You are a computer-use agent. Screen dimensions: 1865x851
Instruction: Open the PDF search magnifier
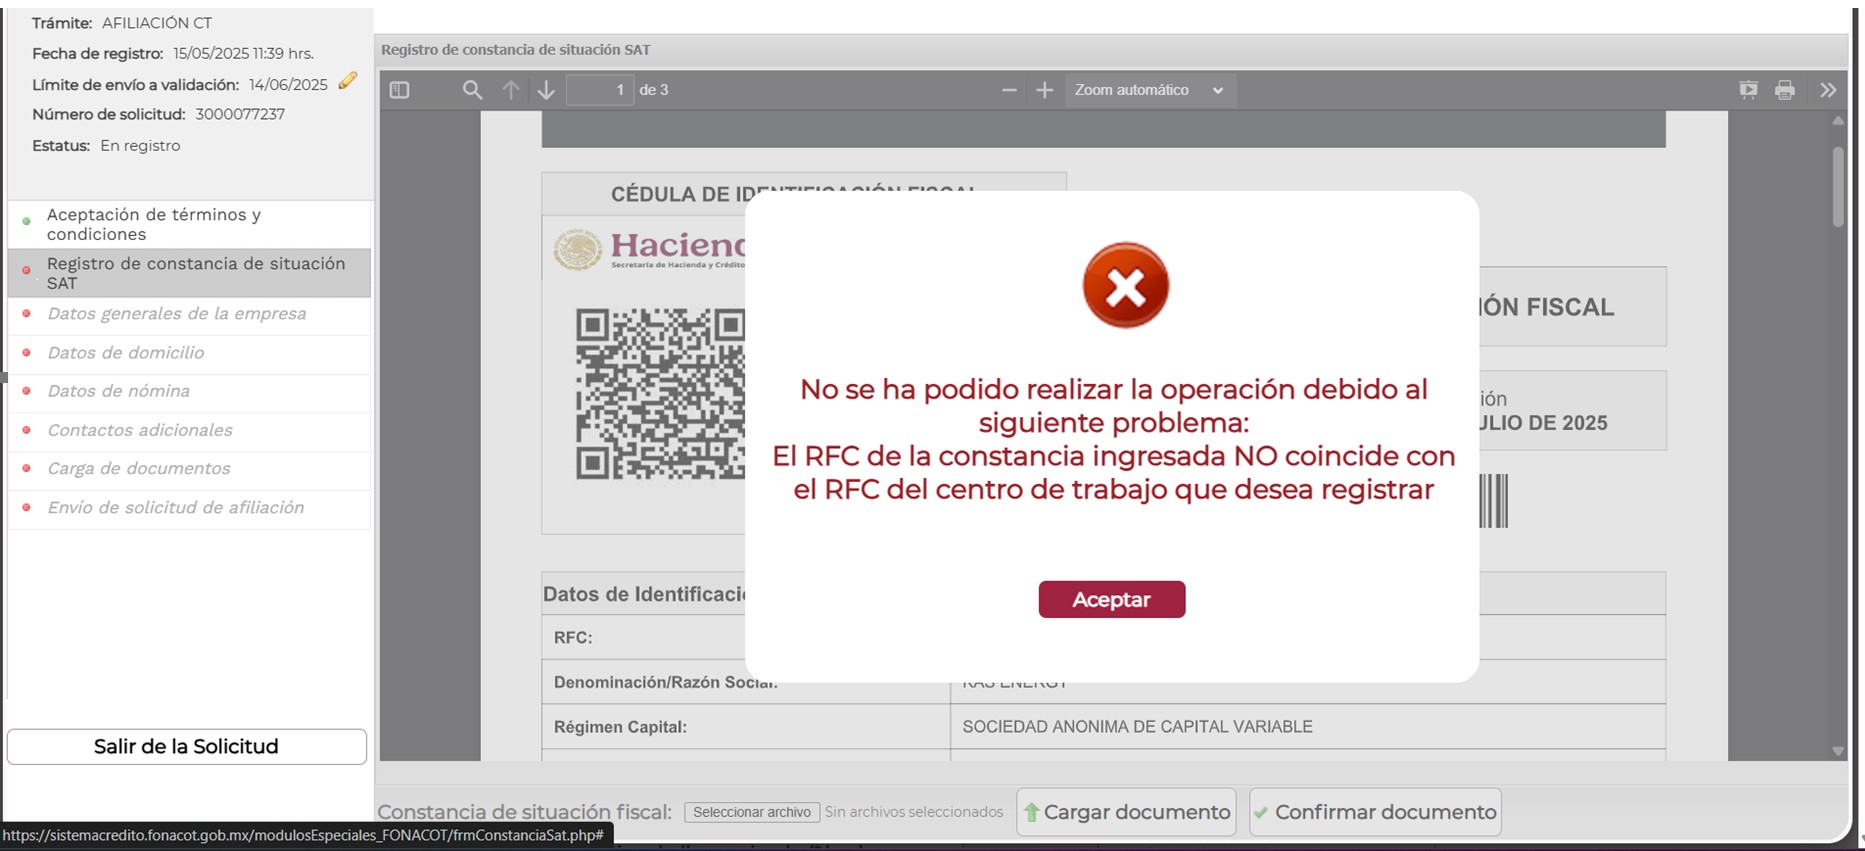[x=472, y=90]
